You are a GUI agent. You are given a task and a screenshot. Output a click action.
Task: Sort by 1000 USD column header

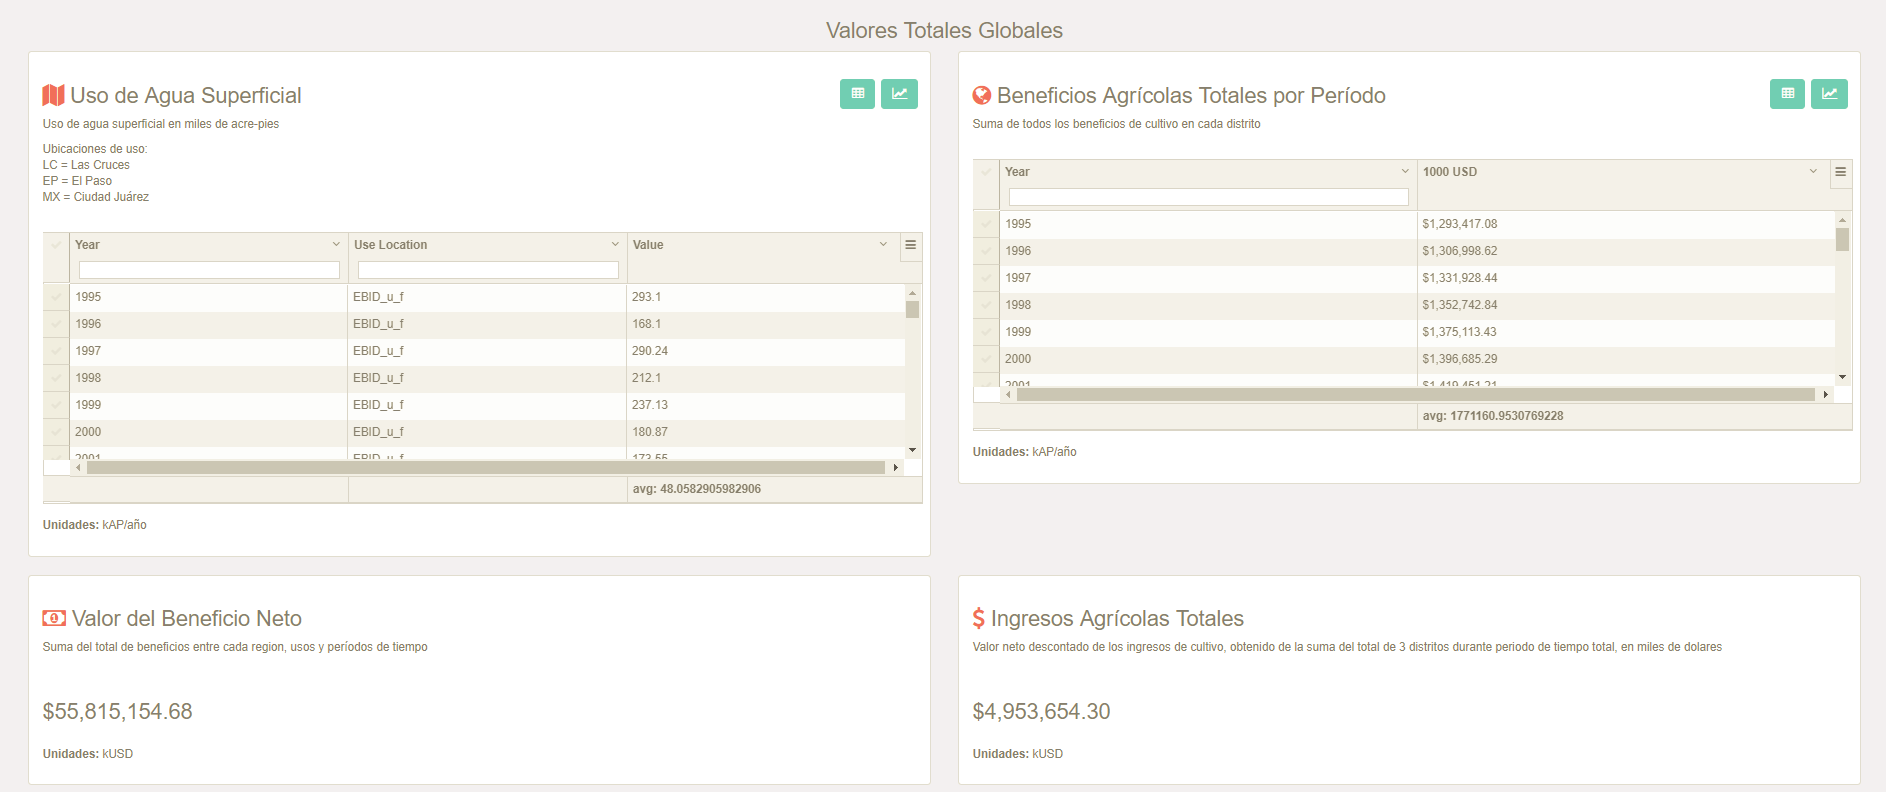click(x=1450, y=172)
